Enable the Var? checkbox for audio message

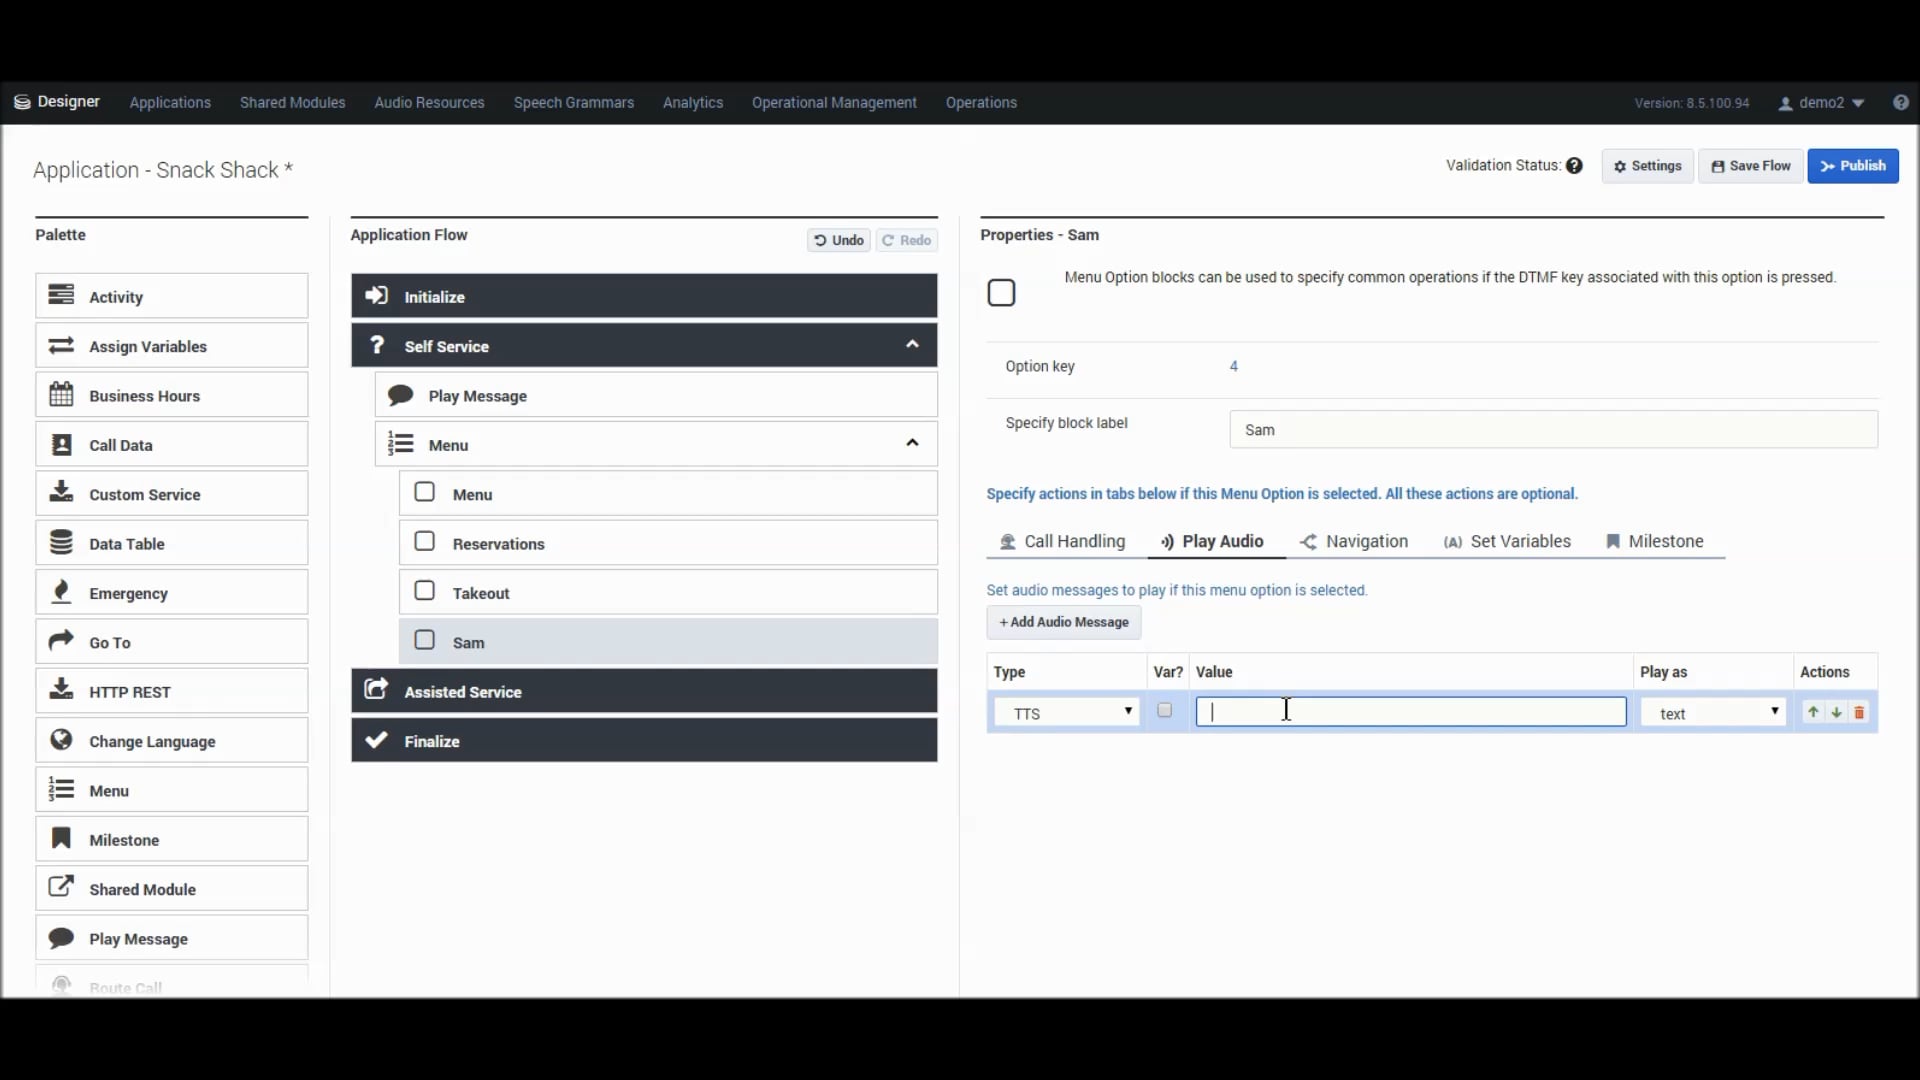[1164, 710]
